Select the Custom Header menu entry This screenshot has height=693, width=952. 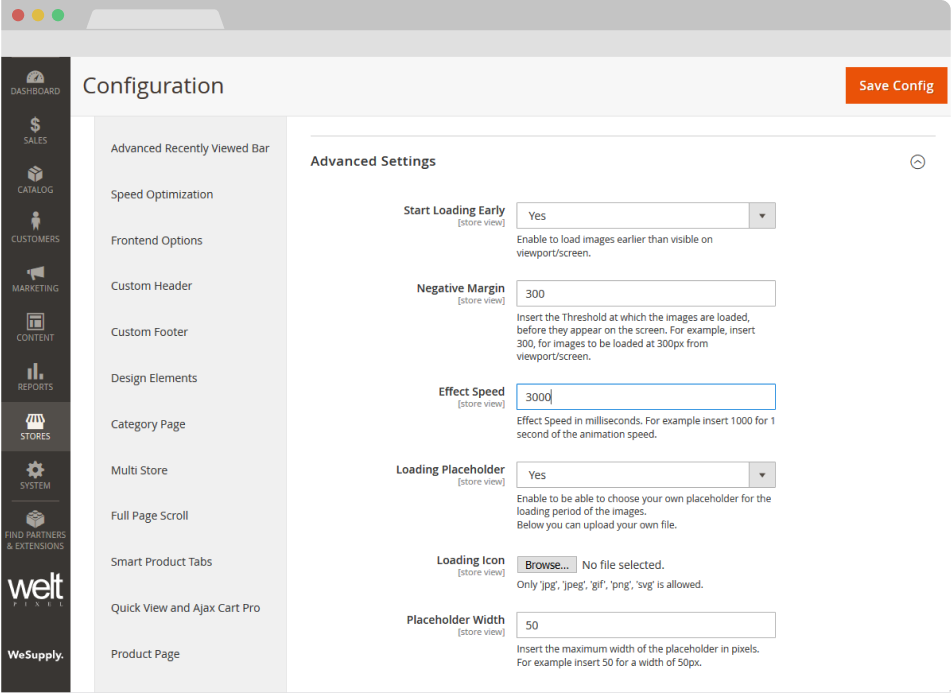[151, 285]
